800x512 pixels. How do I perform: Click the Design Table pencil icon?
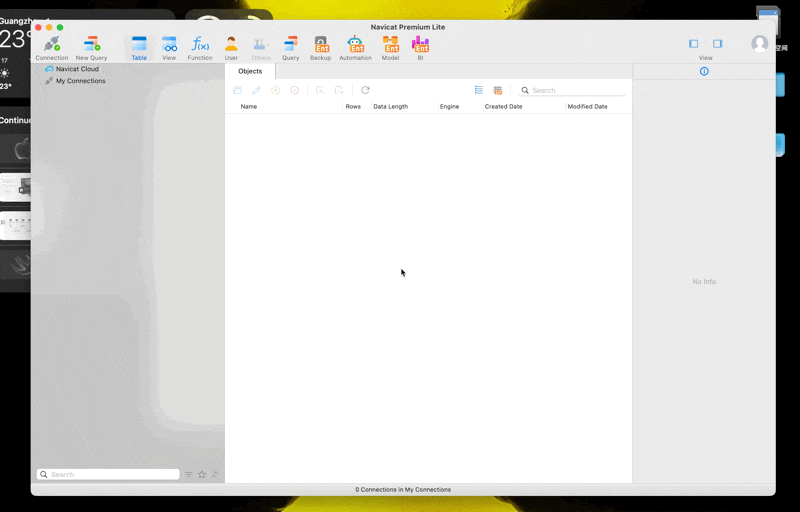[x=256, y=90]
